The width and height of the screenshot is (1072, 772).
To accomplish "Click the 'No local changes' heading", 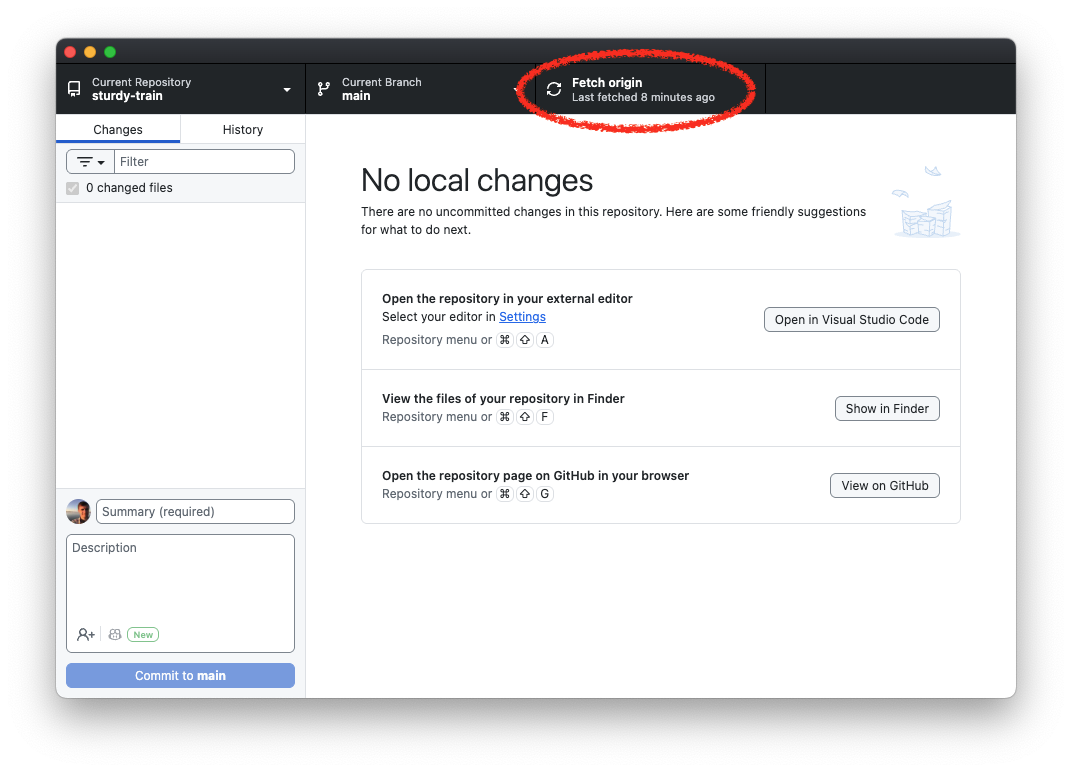I will click(477, 181).
